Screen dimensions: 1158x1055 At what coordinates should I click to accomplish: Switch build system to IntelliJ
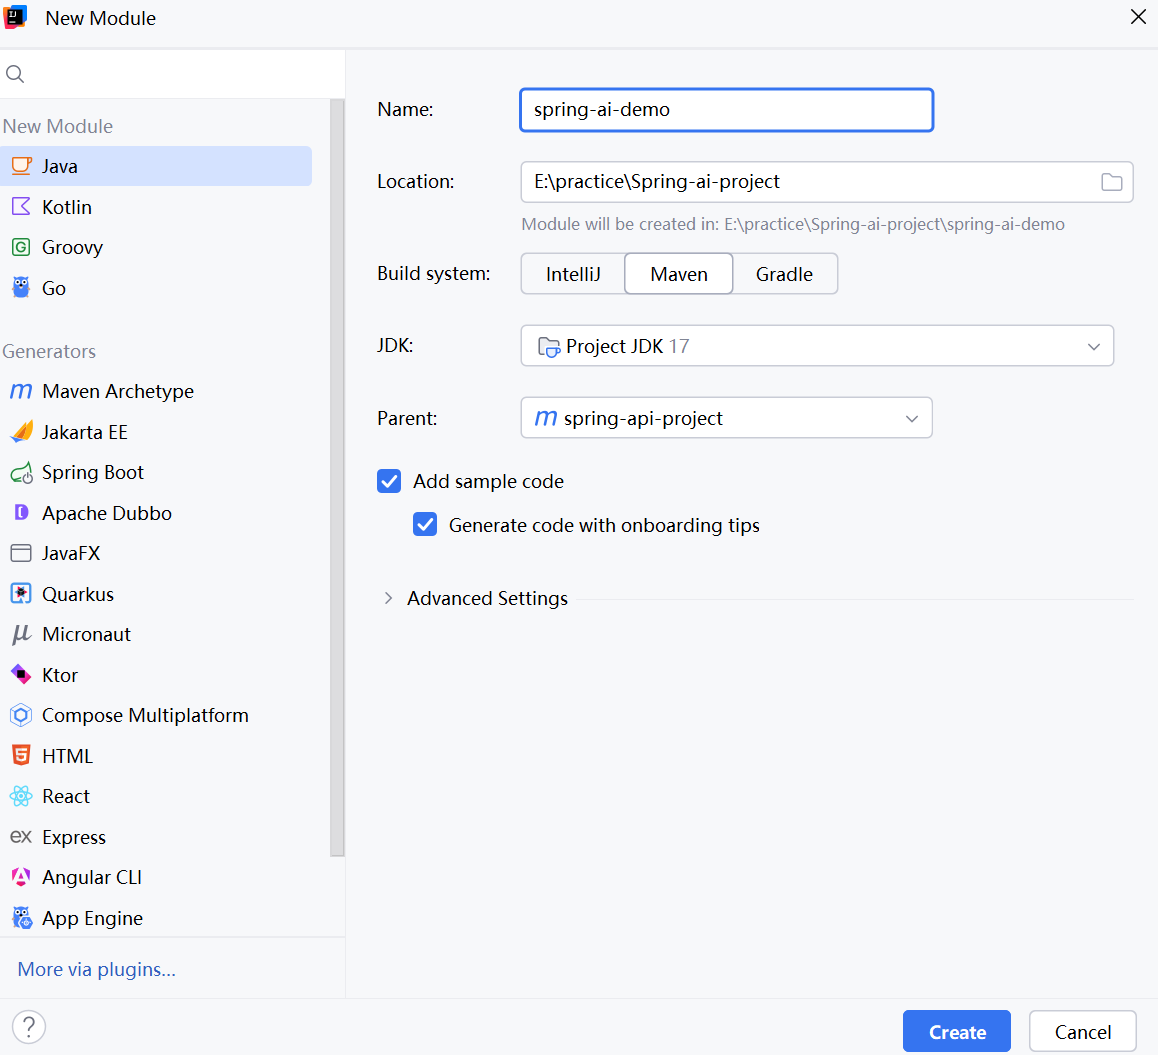click(573, 274)
